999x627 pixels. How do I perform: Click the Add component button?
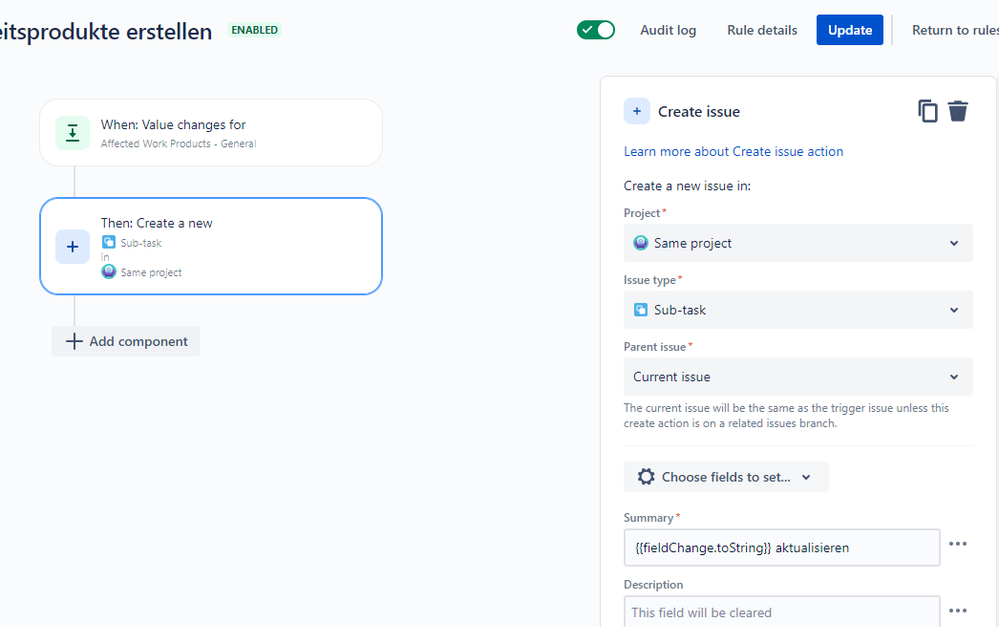click(x=126, y=342)
